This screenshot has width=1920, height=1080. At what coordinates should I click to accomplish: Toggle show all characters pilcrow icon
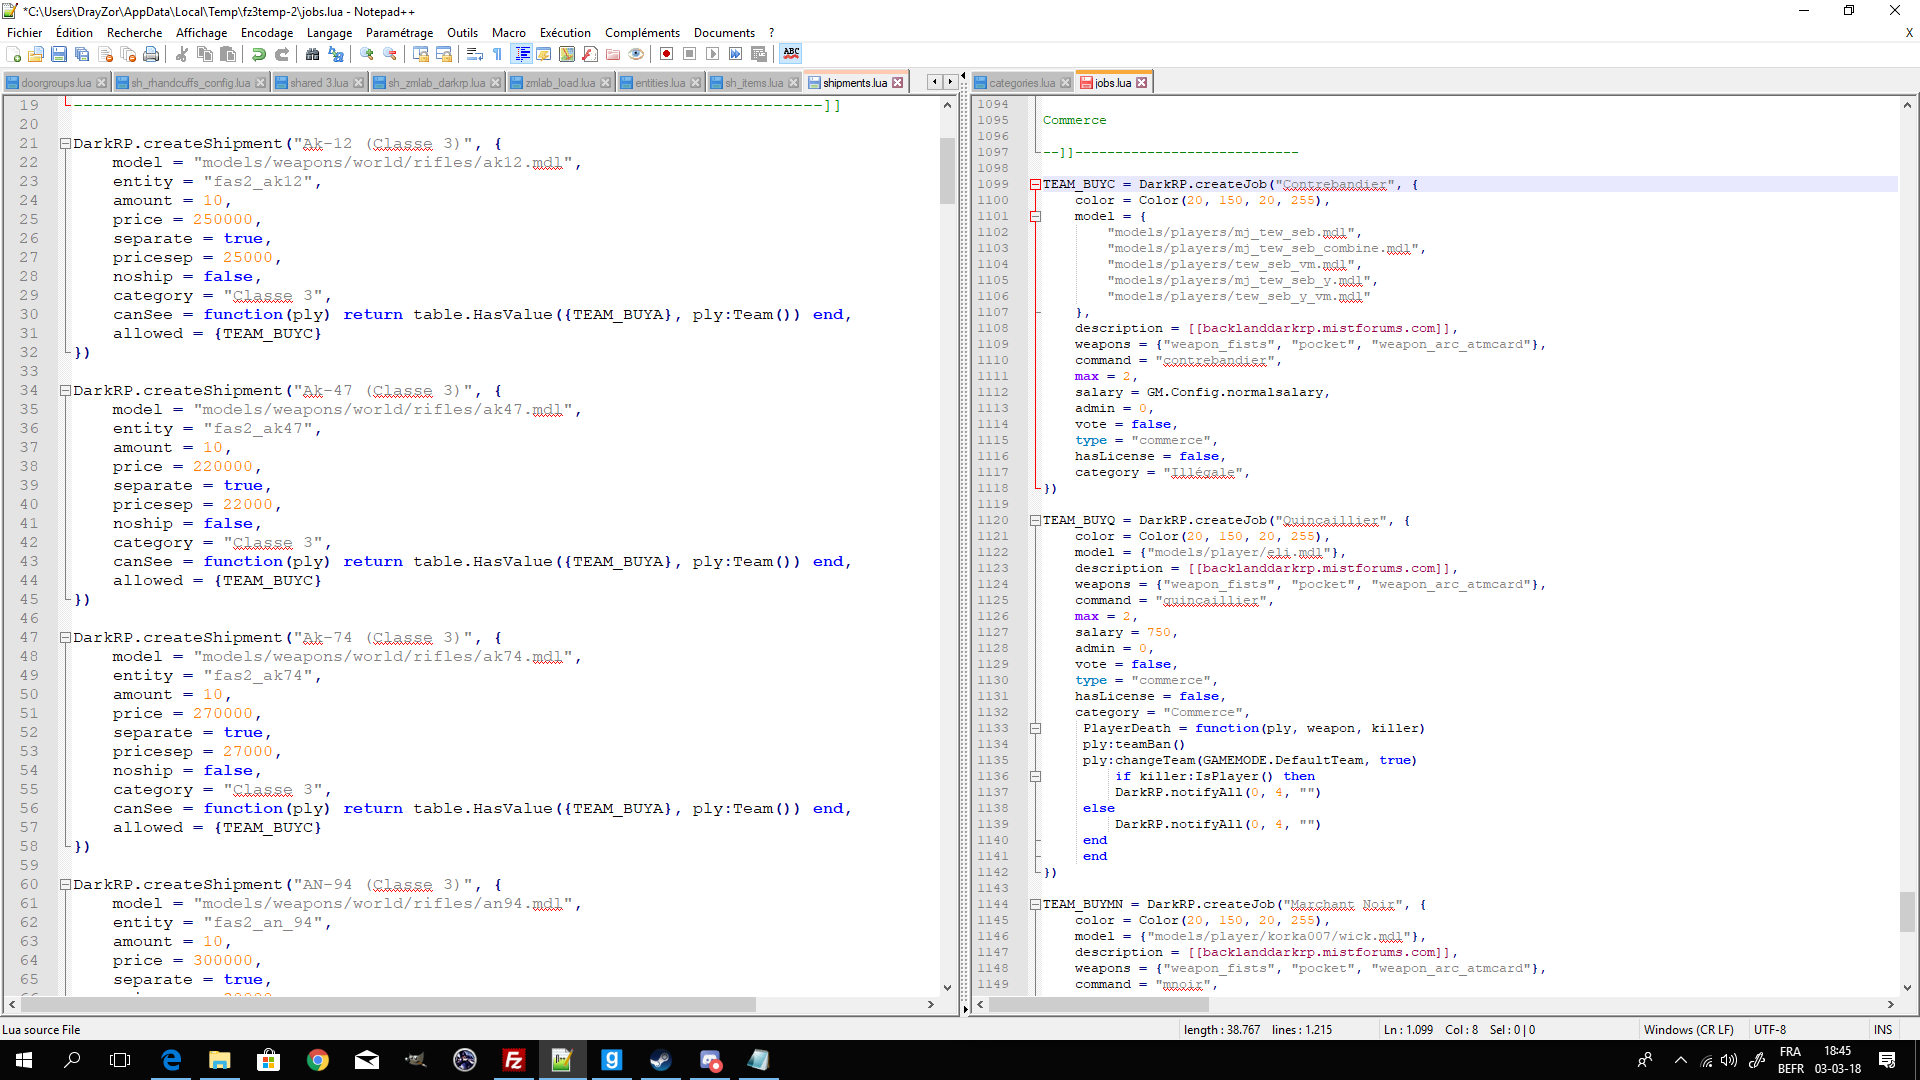pos(497,54)
